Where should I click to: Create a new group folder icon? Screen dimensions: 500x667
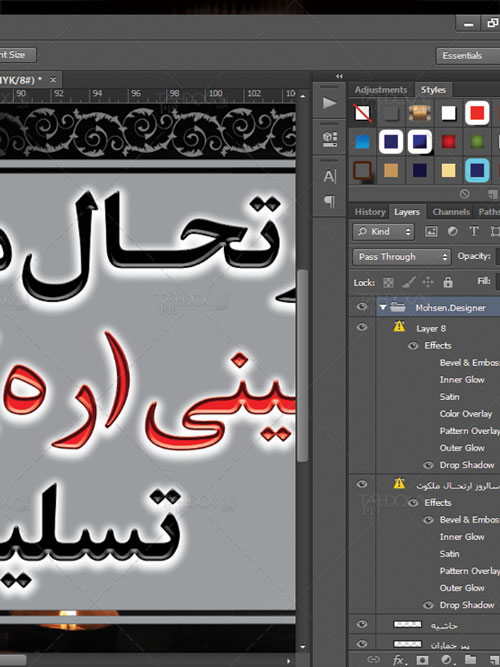(470, 659)
